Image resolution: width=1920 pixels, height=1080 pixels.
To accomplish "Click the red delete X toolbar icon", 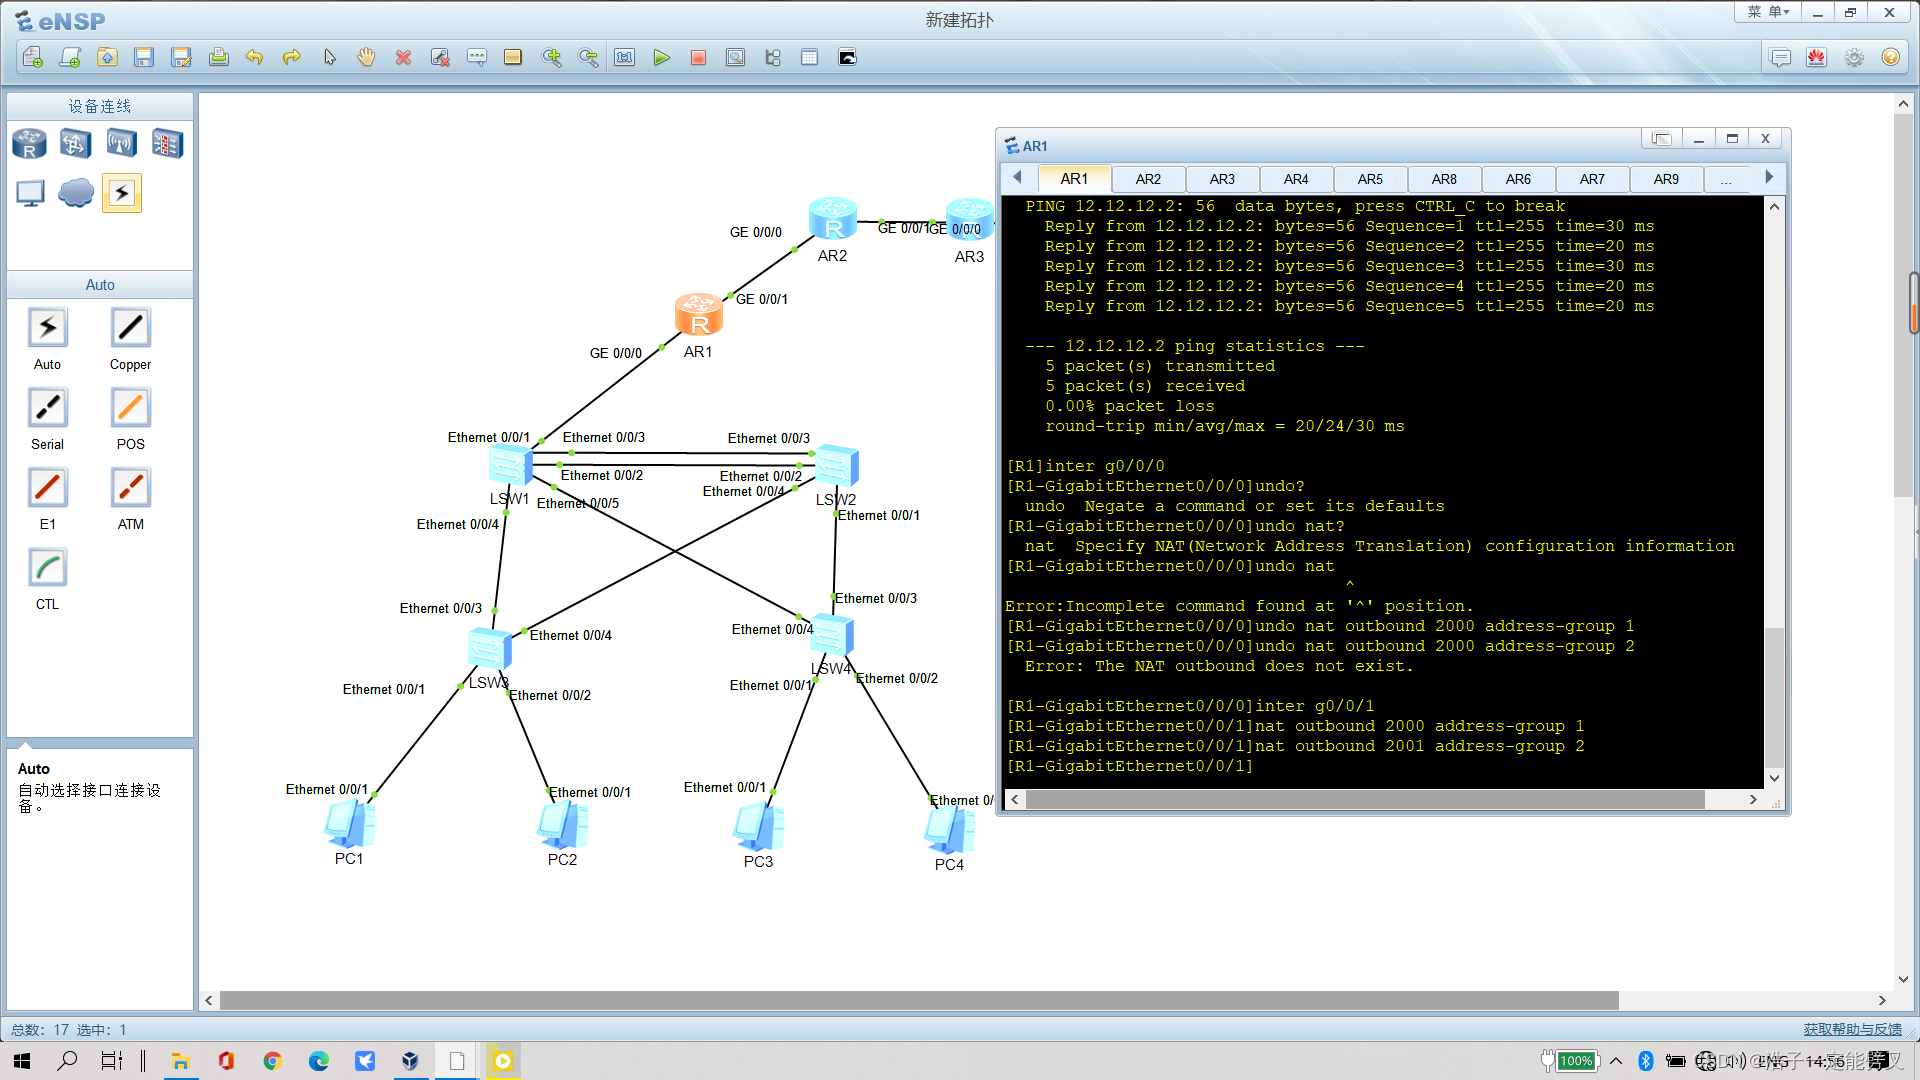I will 403,58.
